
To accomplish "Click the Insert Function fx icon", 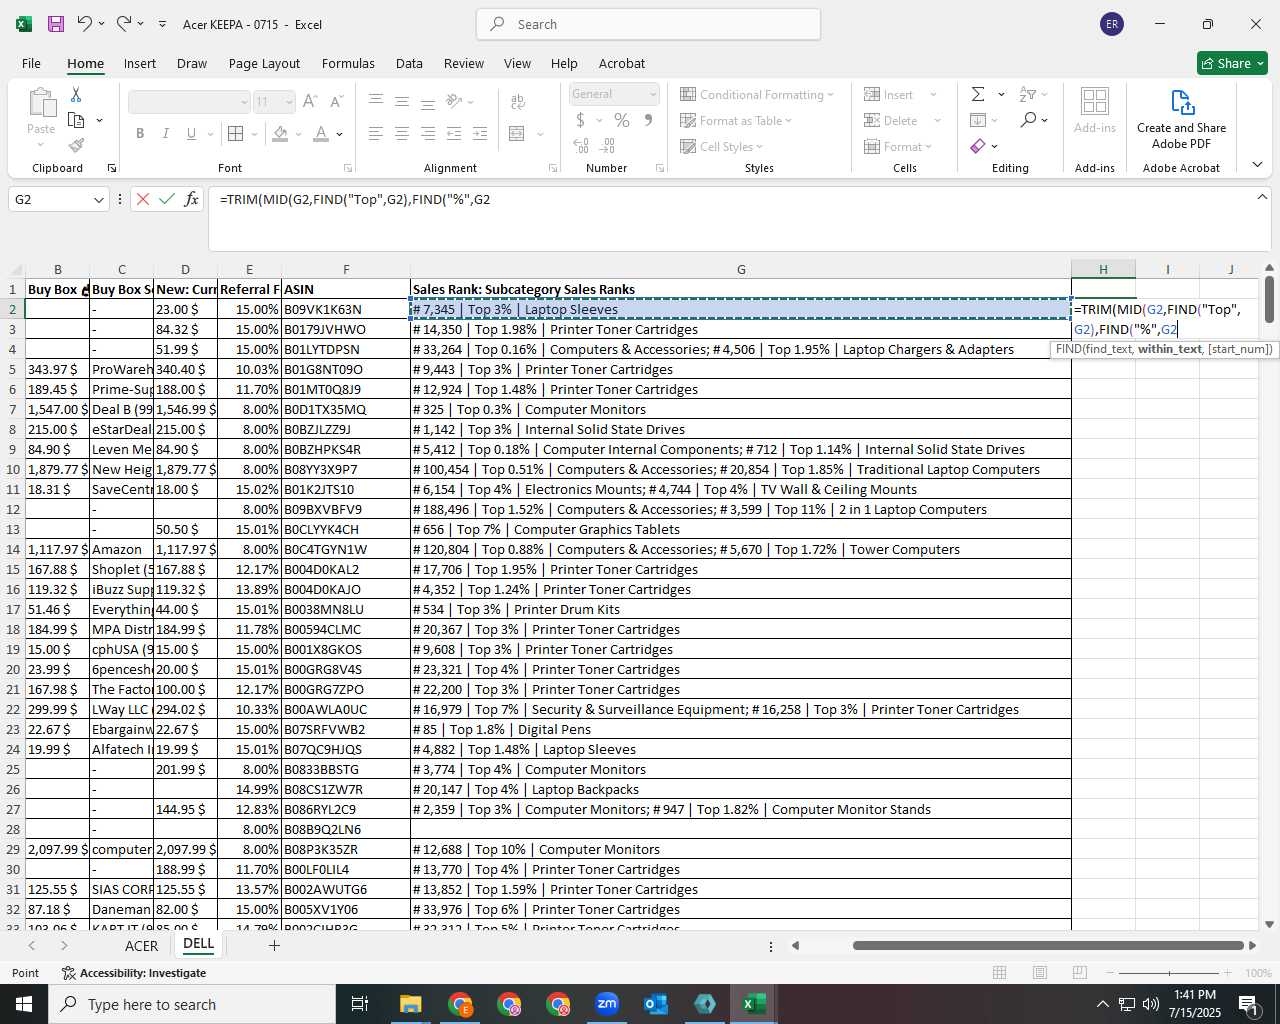I will coord(192,199).
